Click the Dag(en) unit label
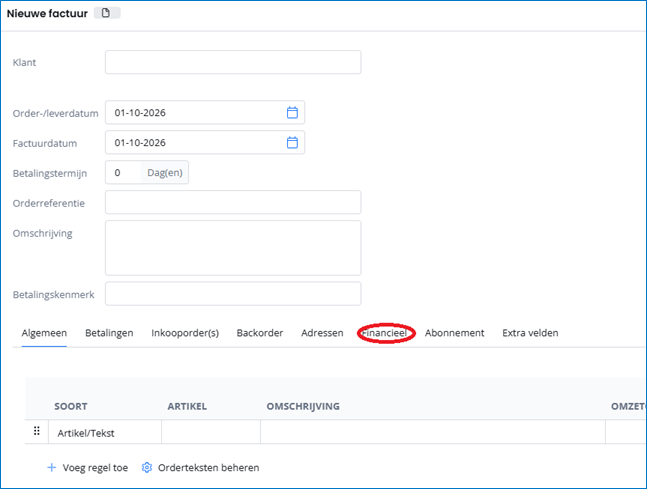 (165, 172)
